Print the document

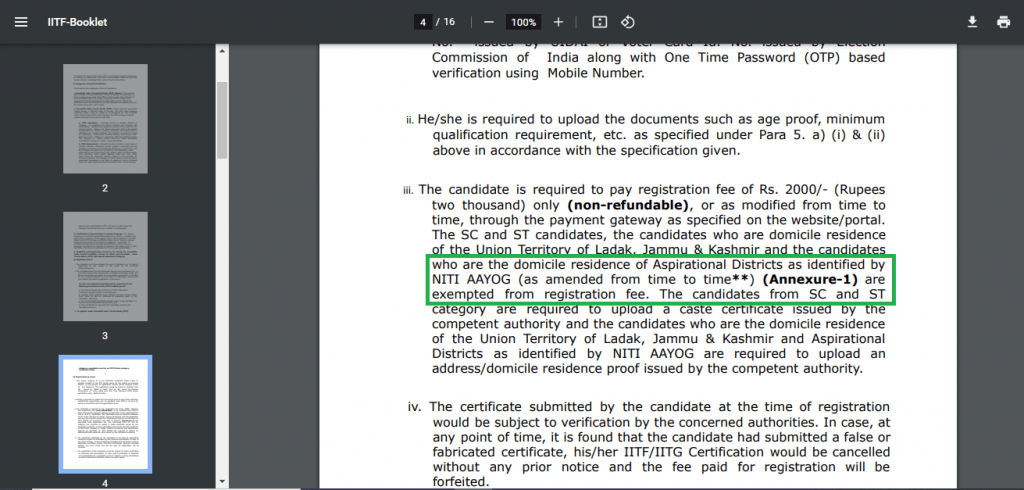tap(1004, 22)
